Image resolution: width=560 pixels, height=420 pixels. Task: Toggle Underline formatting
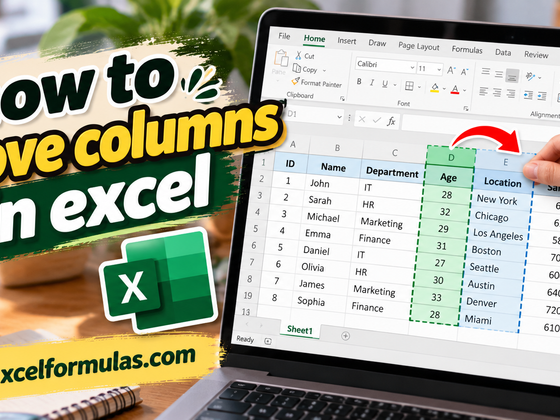385,84
